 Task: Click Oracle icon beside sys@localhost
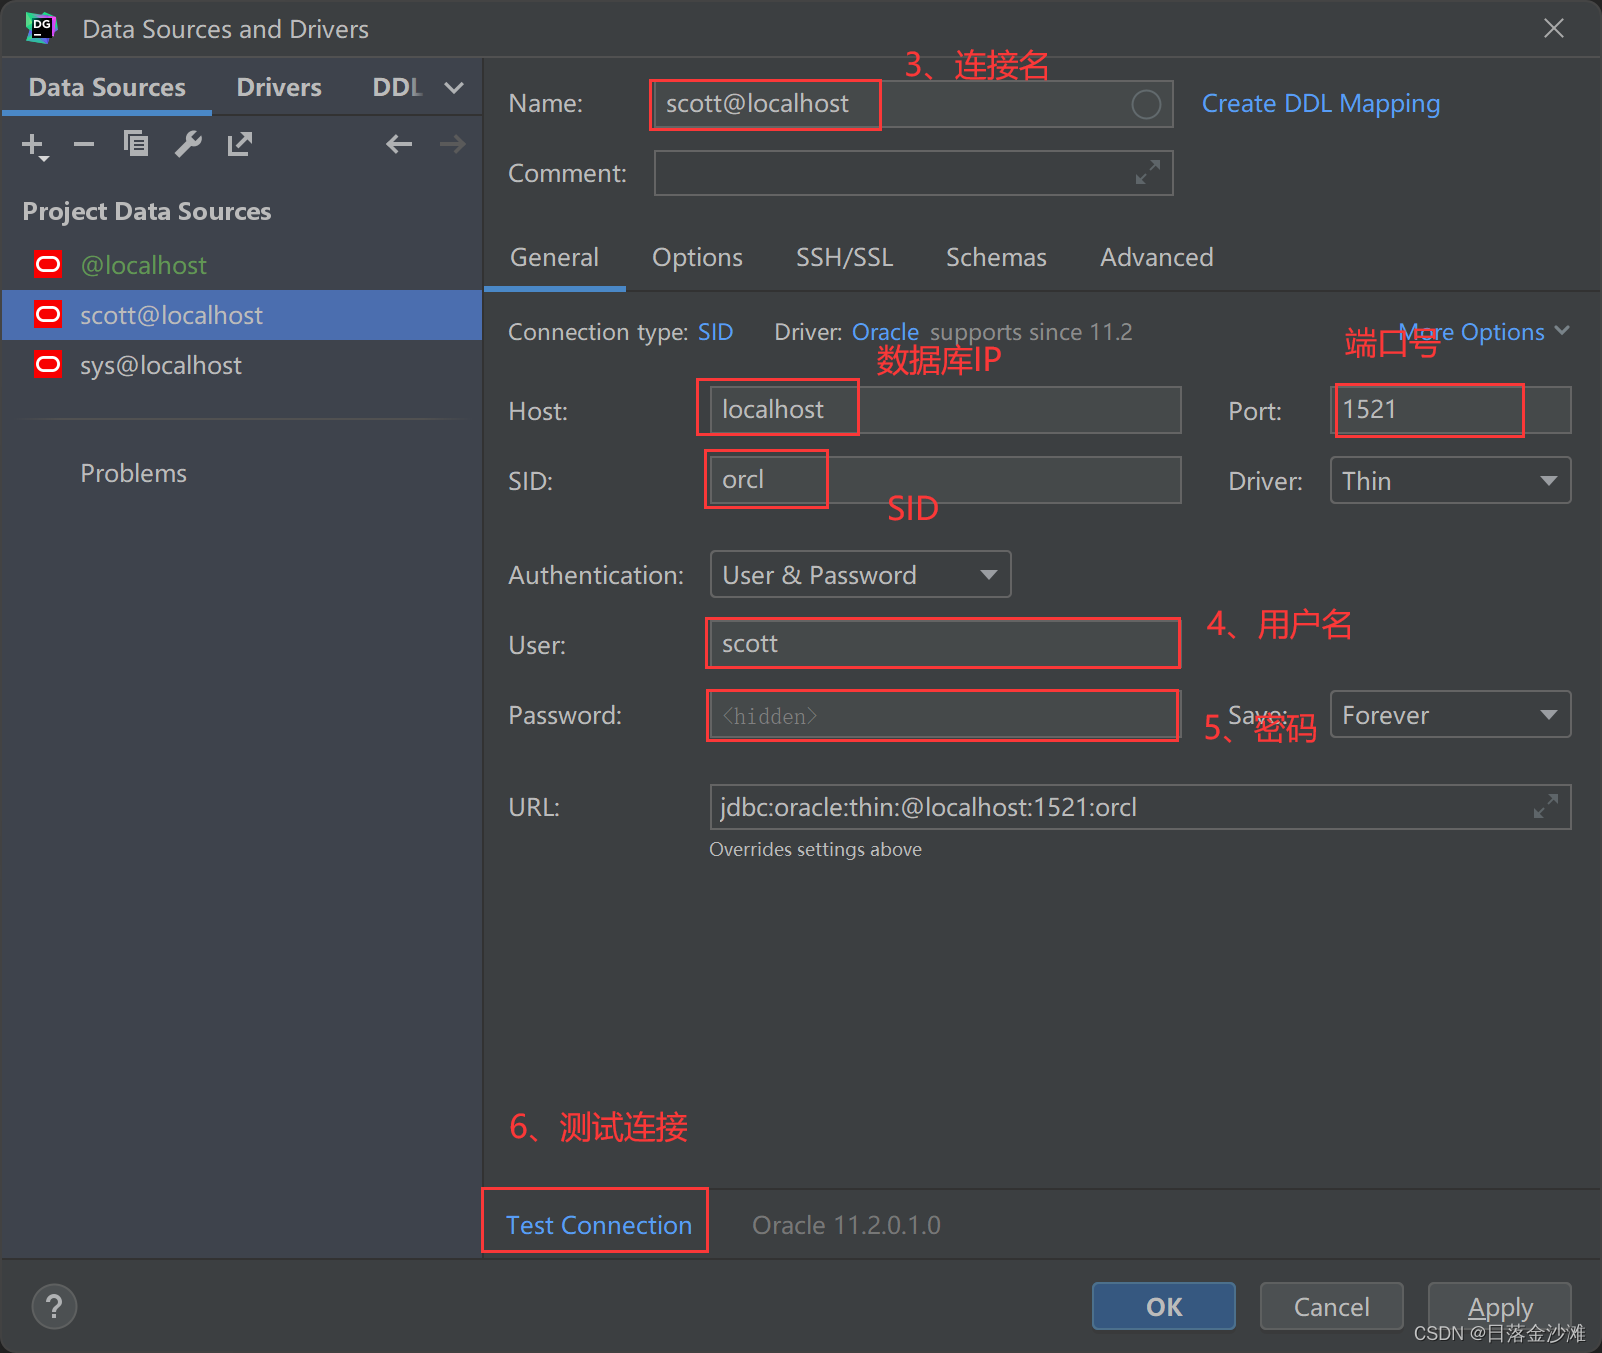48,364
